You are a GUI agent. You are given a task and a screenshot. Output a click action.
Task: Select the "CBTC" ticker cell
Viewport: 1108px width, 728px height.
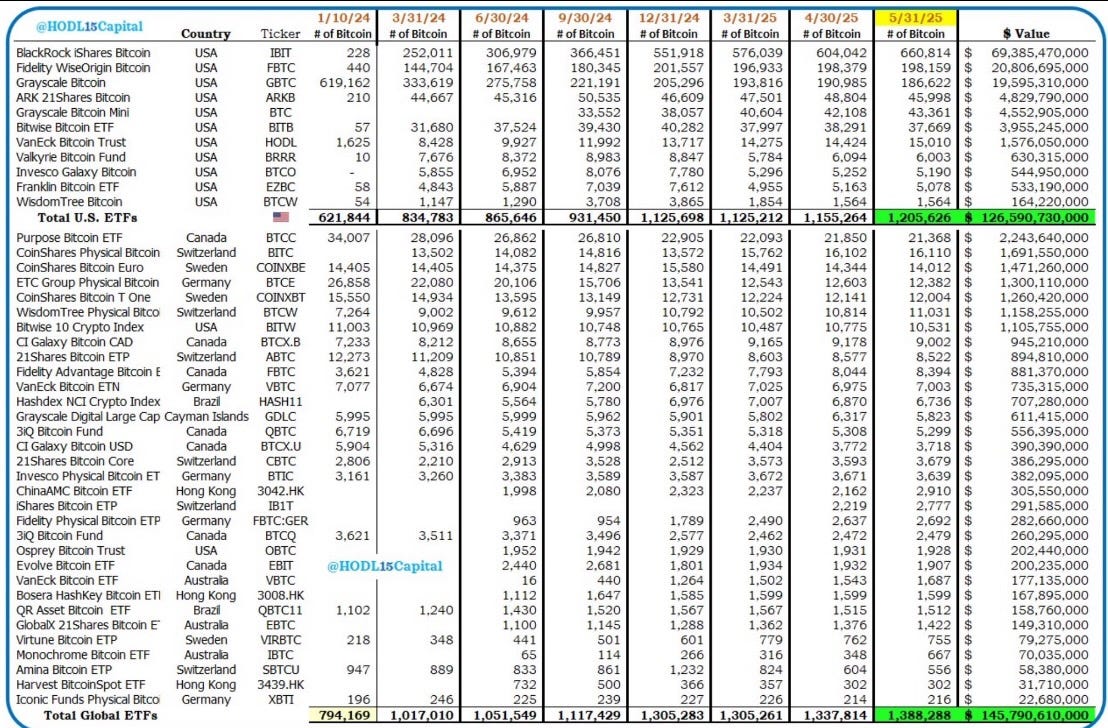[x=281, y=461]
